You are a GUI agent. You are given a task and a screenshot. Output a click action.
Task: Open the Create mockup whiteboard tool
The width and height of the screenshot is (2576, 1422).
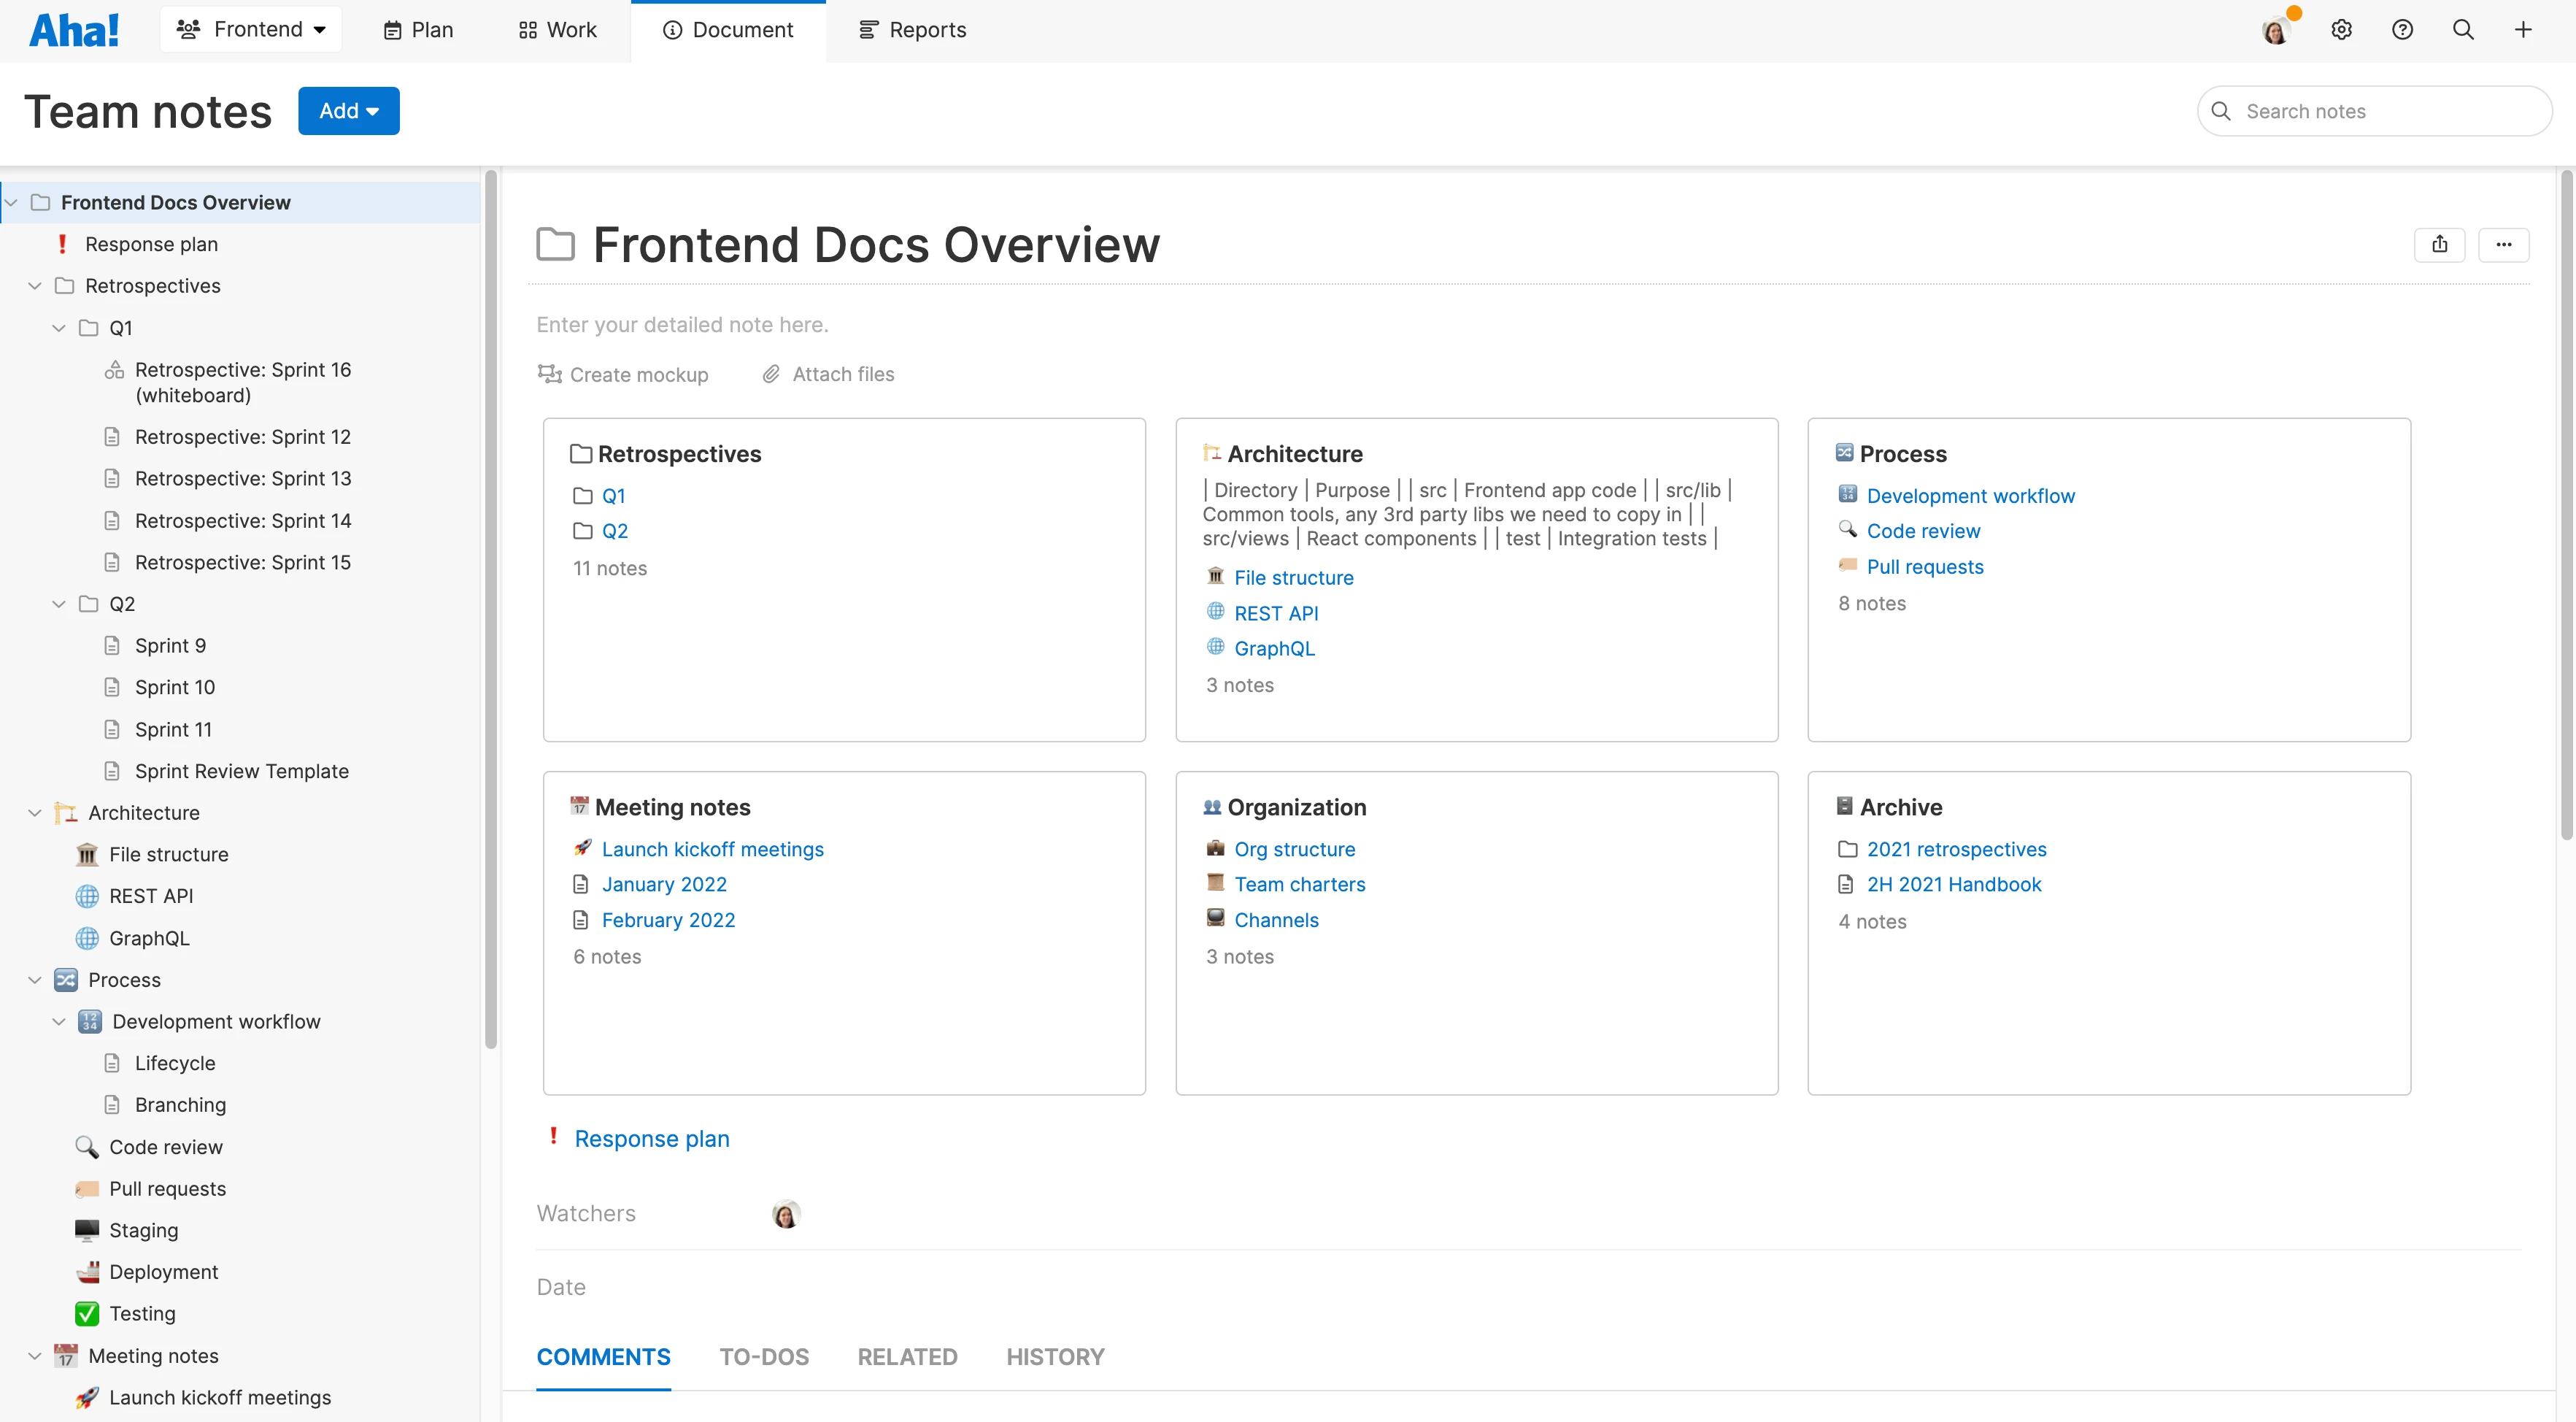[624, 374]
